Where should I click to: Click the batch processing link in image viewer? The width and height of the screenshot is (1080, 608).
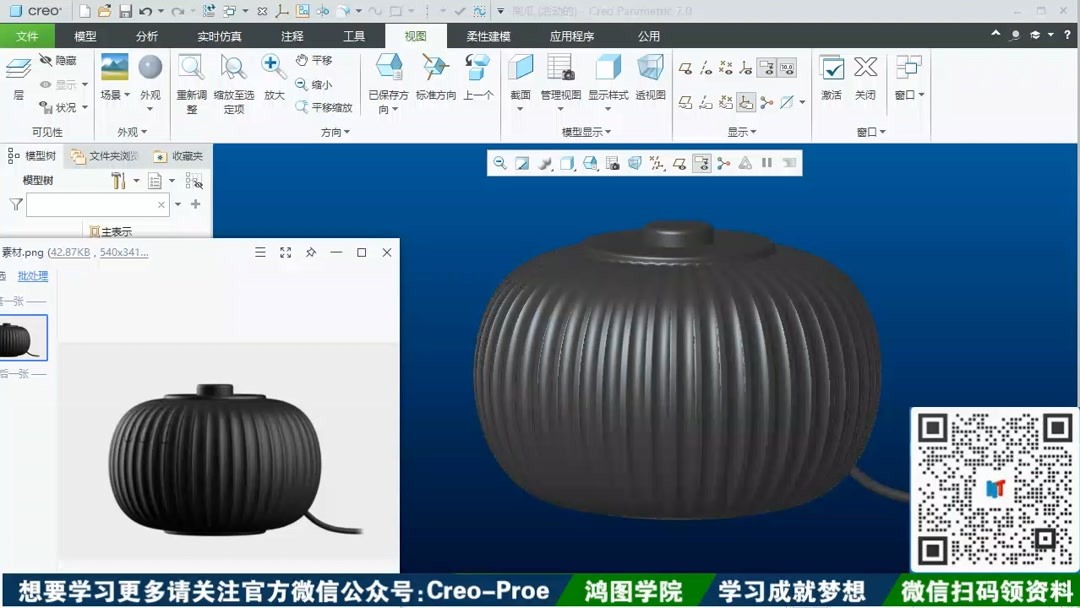point(31,276)
